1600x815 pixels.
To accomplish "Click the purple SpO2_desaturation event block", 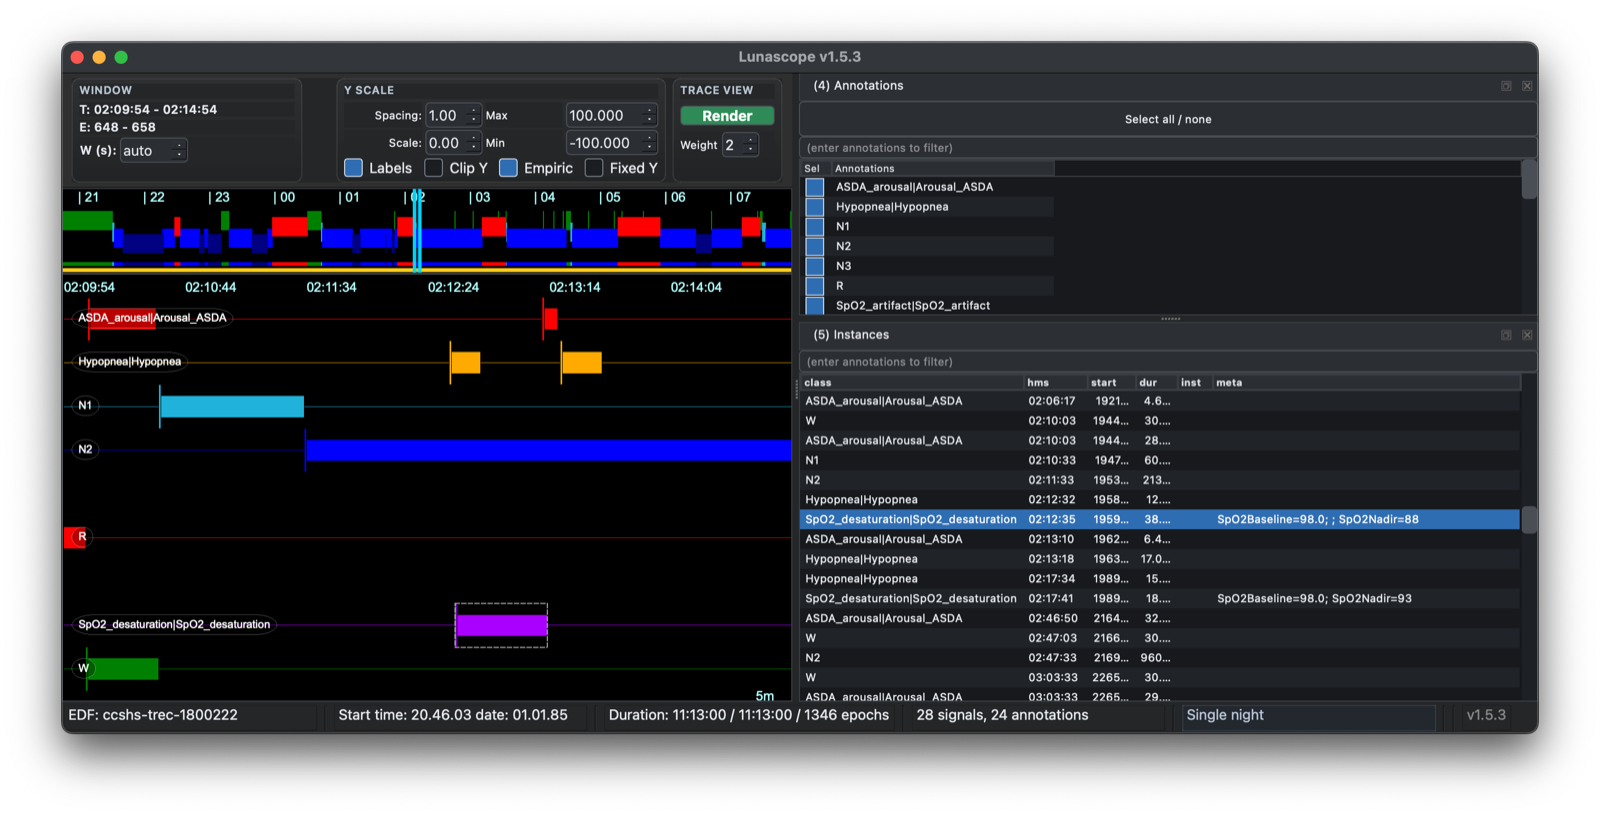I will click(501, 625).
